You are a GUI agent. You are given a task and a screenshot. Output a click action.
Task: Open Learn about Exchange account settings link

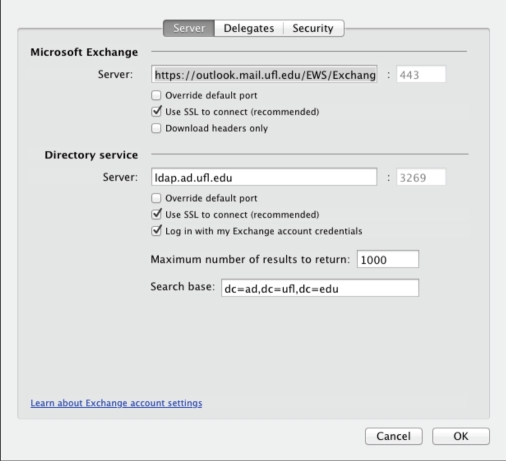coord(116,403)
